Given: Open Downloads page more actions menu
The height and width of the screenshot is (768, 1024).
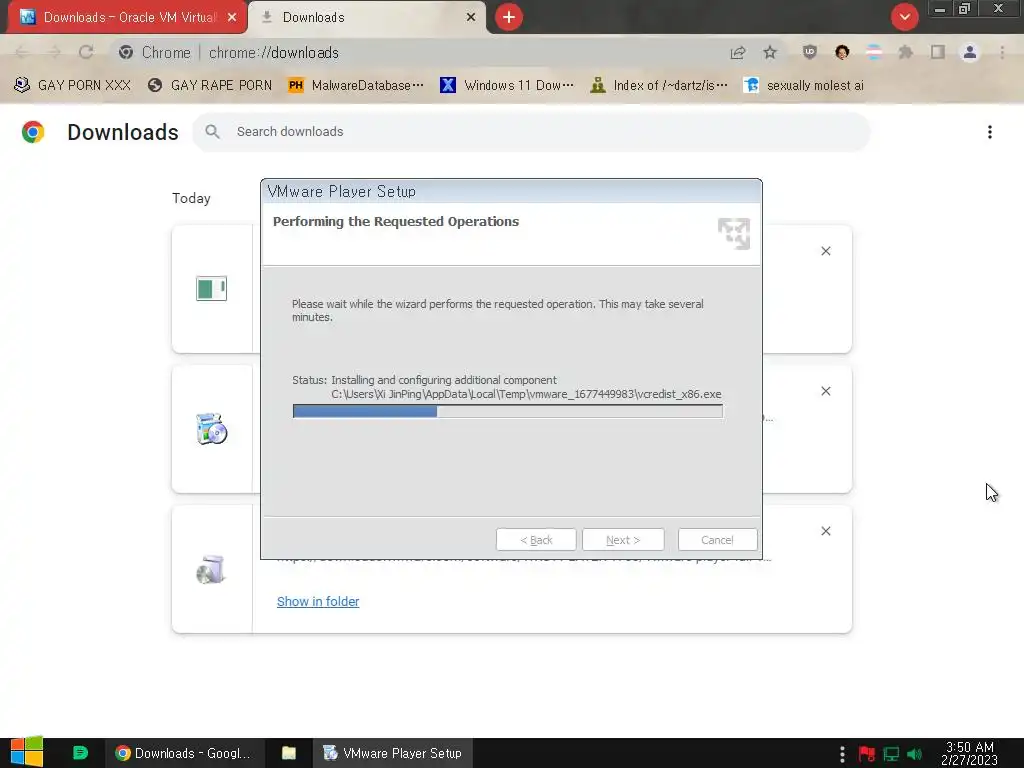Looking at the screenshot, I should click(x=990, y=132).
